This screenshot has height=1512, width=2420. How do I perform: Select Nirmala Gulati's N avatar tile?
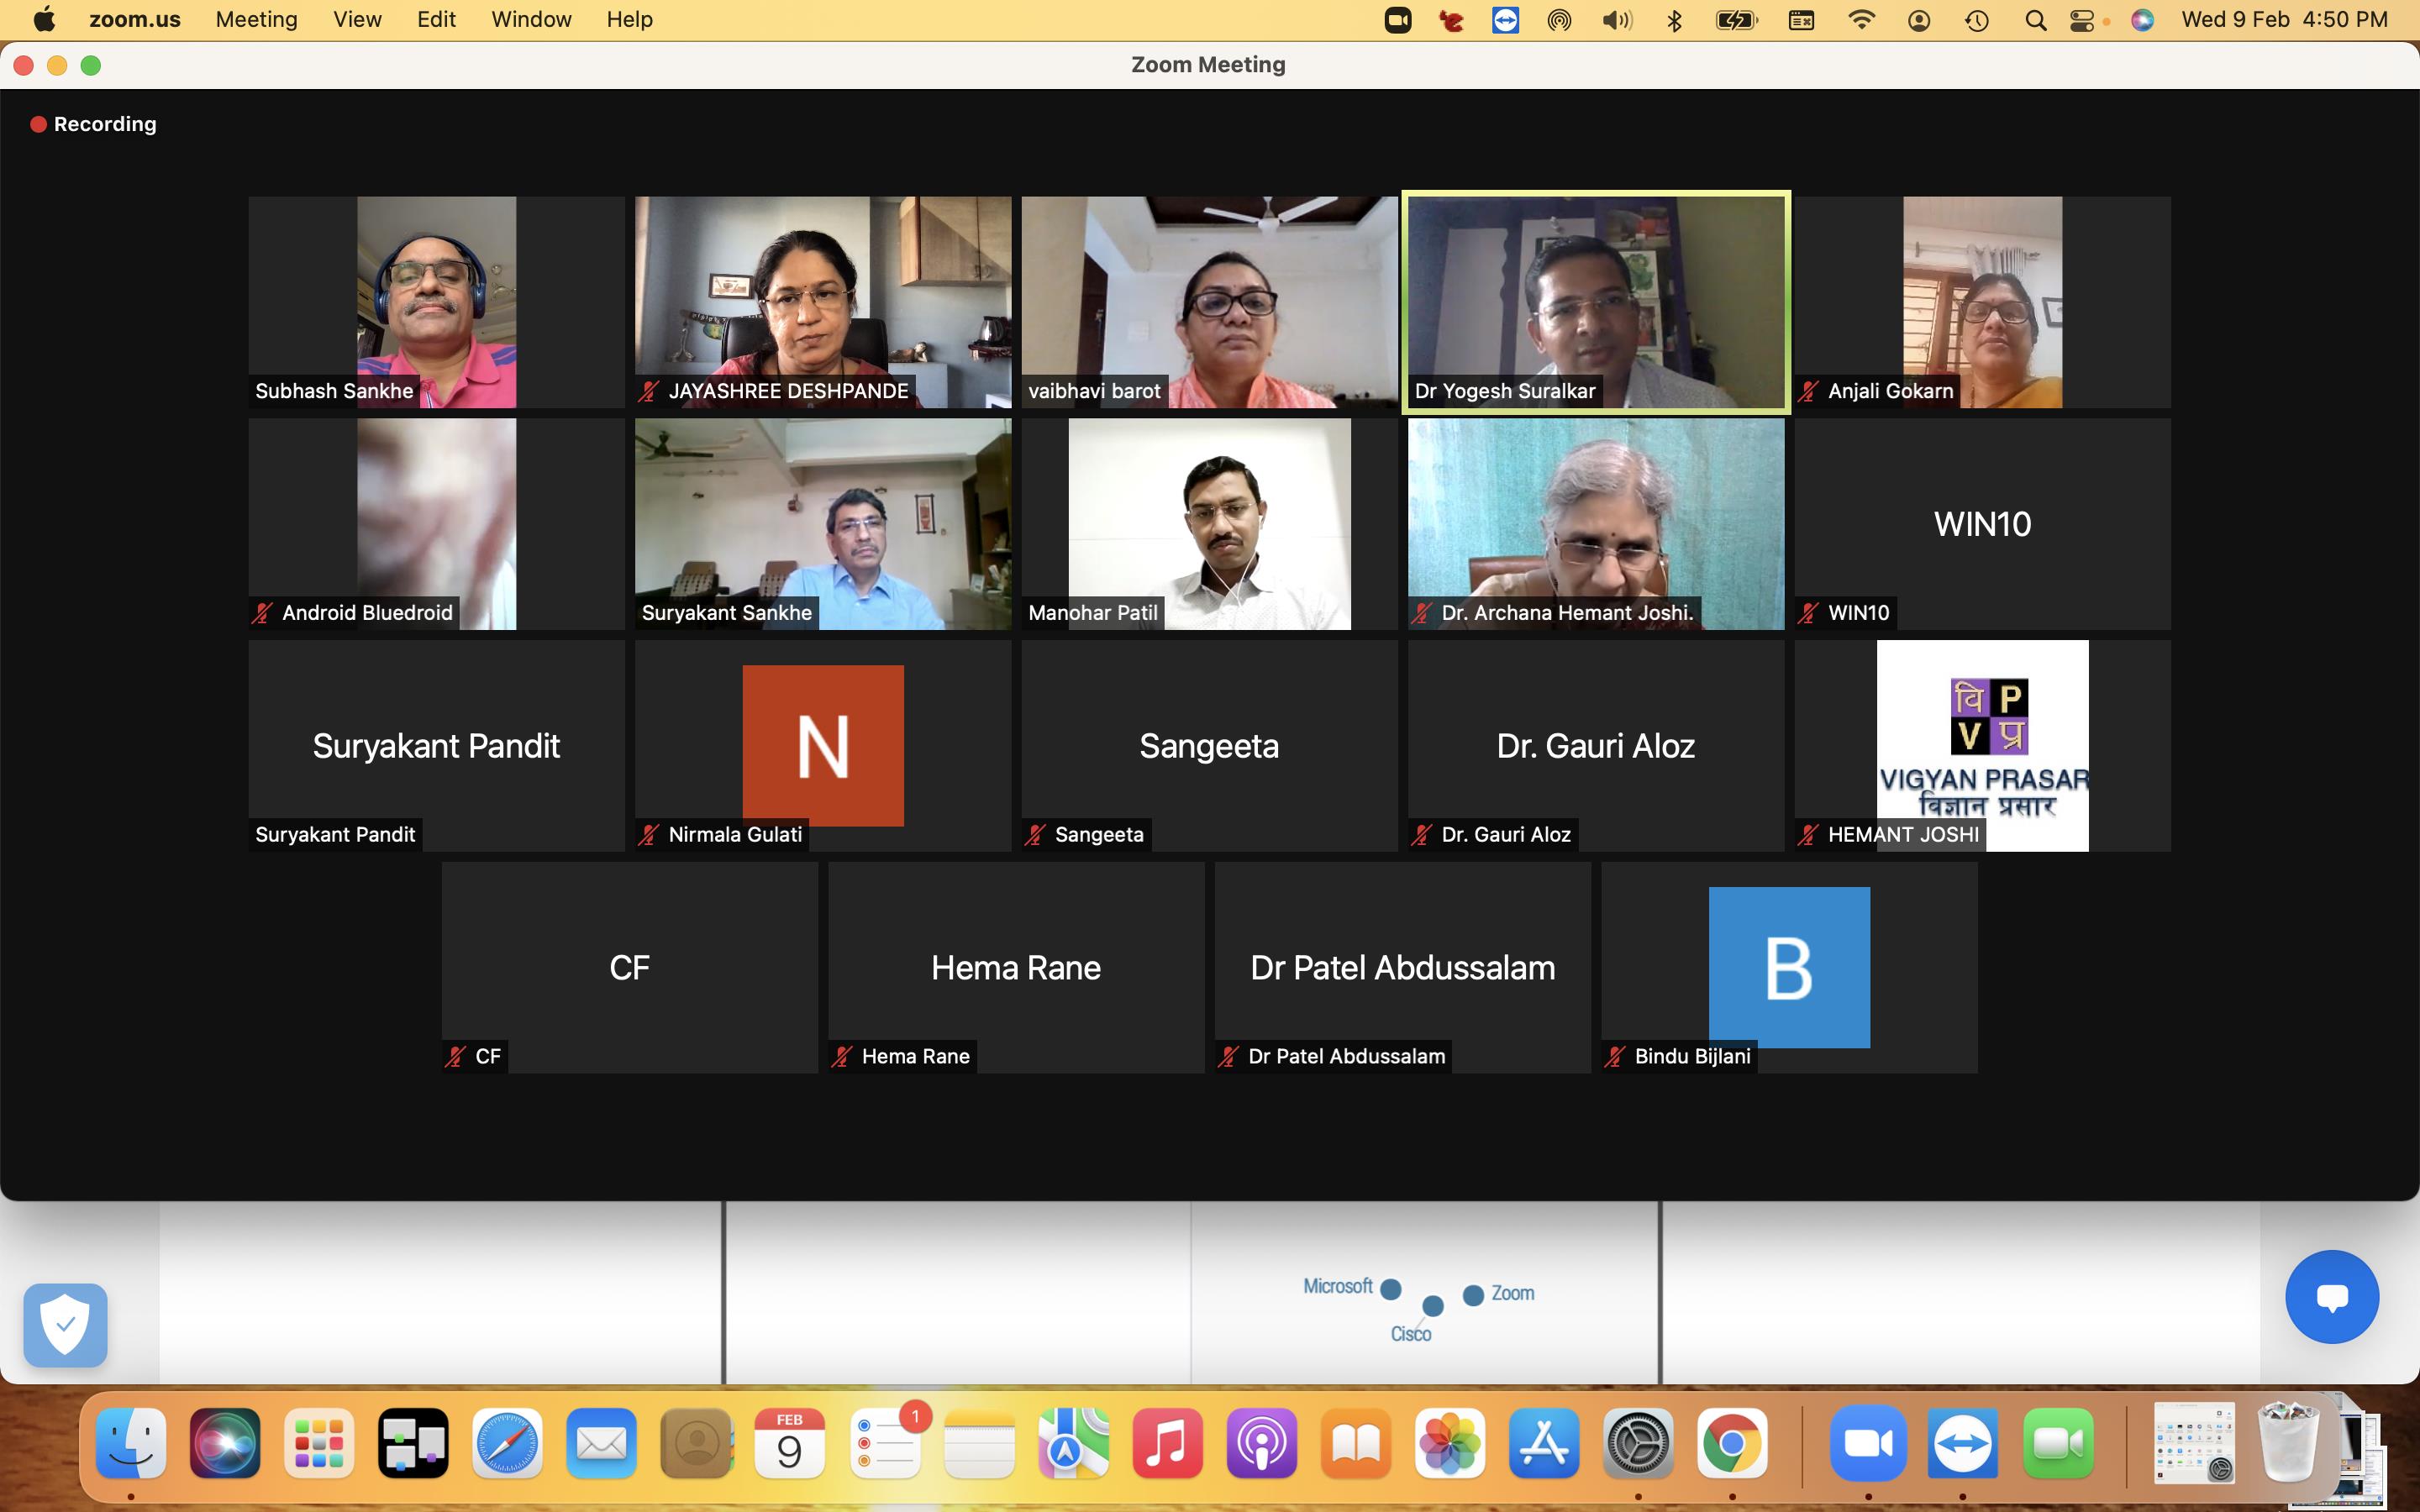(x=823, y=746)
